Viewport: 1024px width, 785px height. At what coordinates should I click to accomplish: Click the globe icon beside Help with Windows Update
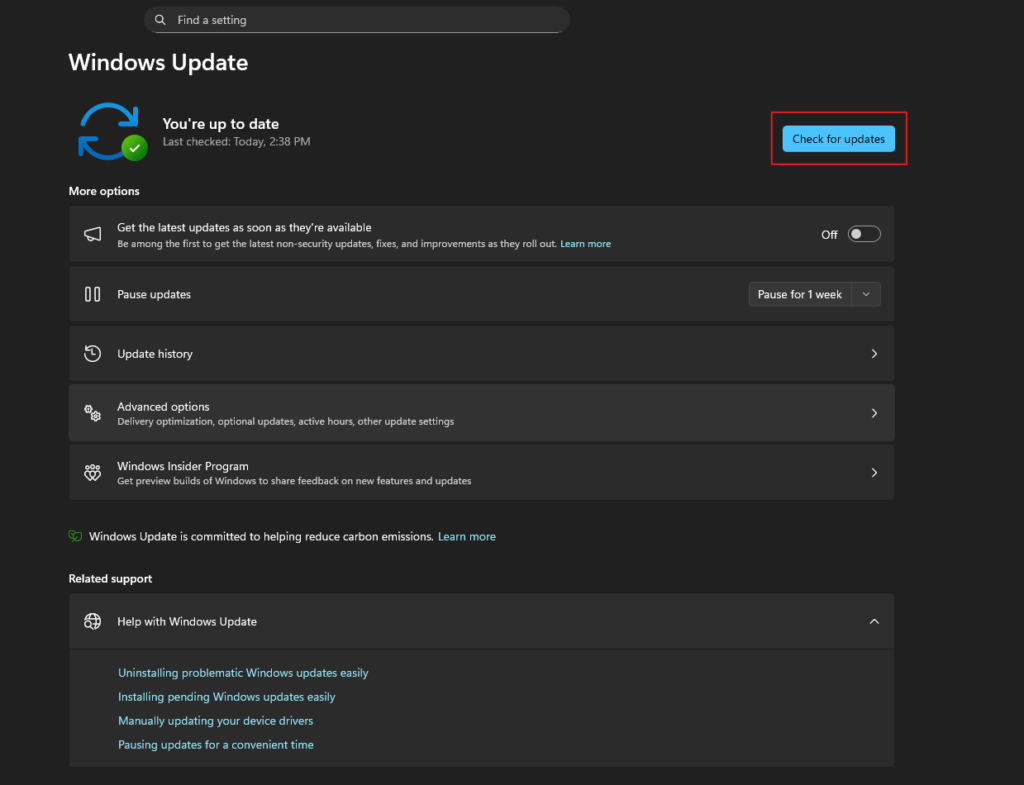point(92,621)
